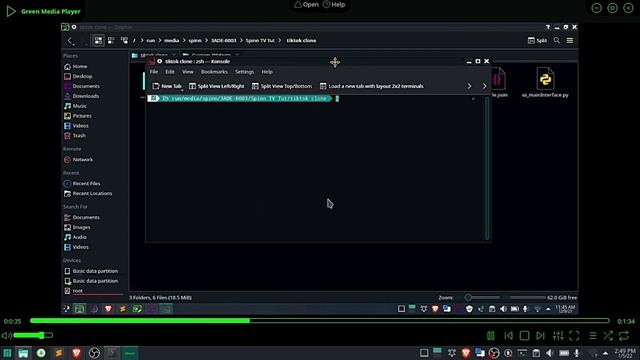The height and width of the screenshot is (360, 640).
Task: Open OBS Studio from the taskbar
Action: (x=94, y=353)
